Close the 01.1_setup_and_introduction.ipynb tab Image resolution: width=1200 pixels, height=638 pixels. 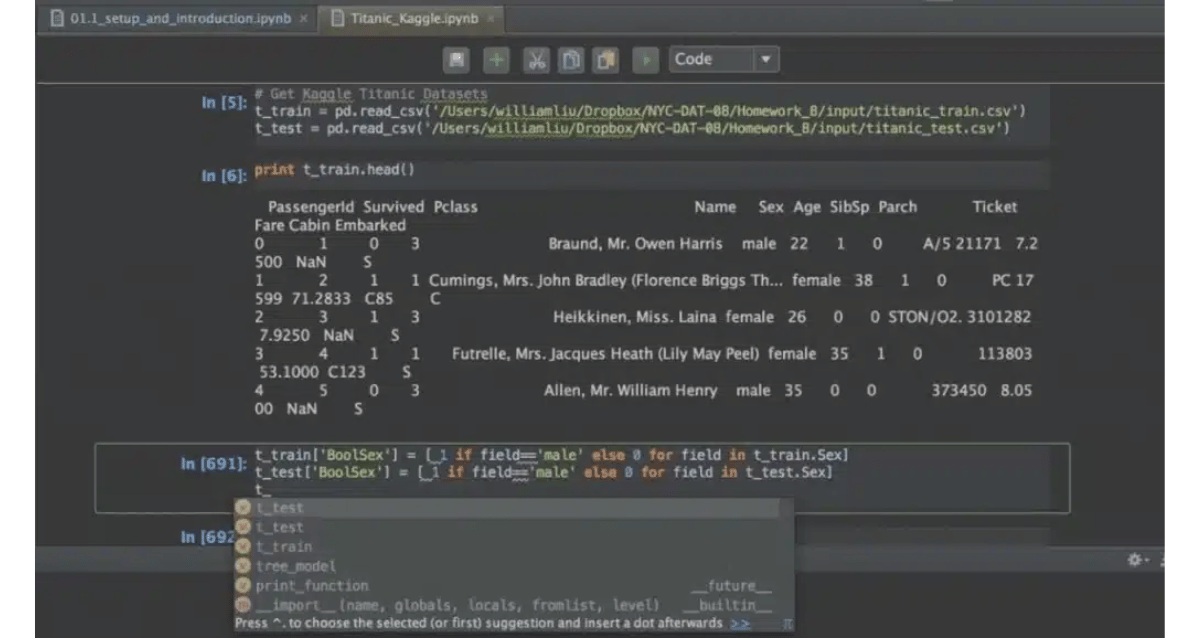tap(303, 18)
